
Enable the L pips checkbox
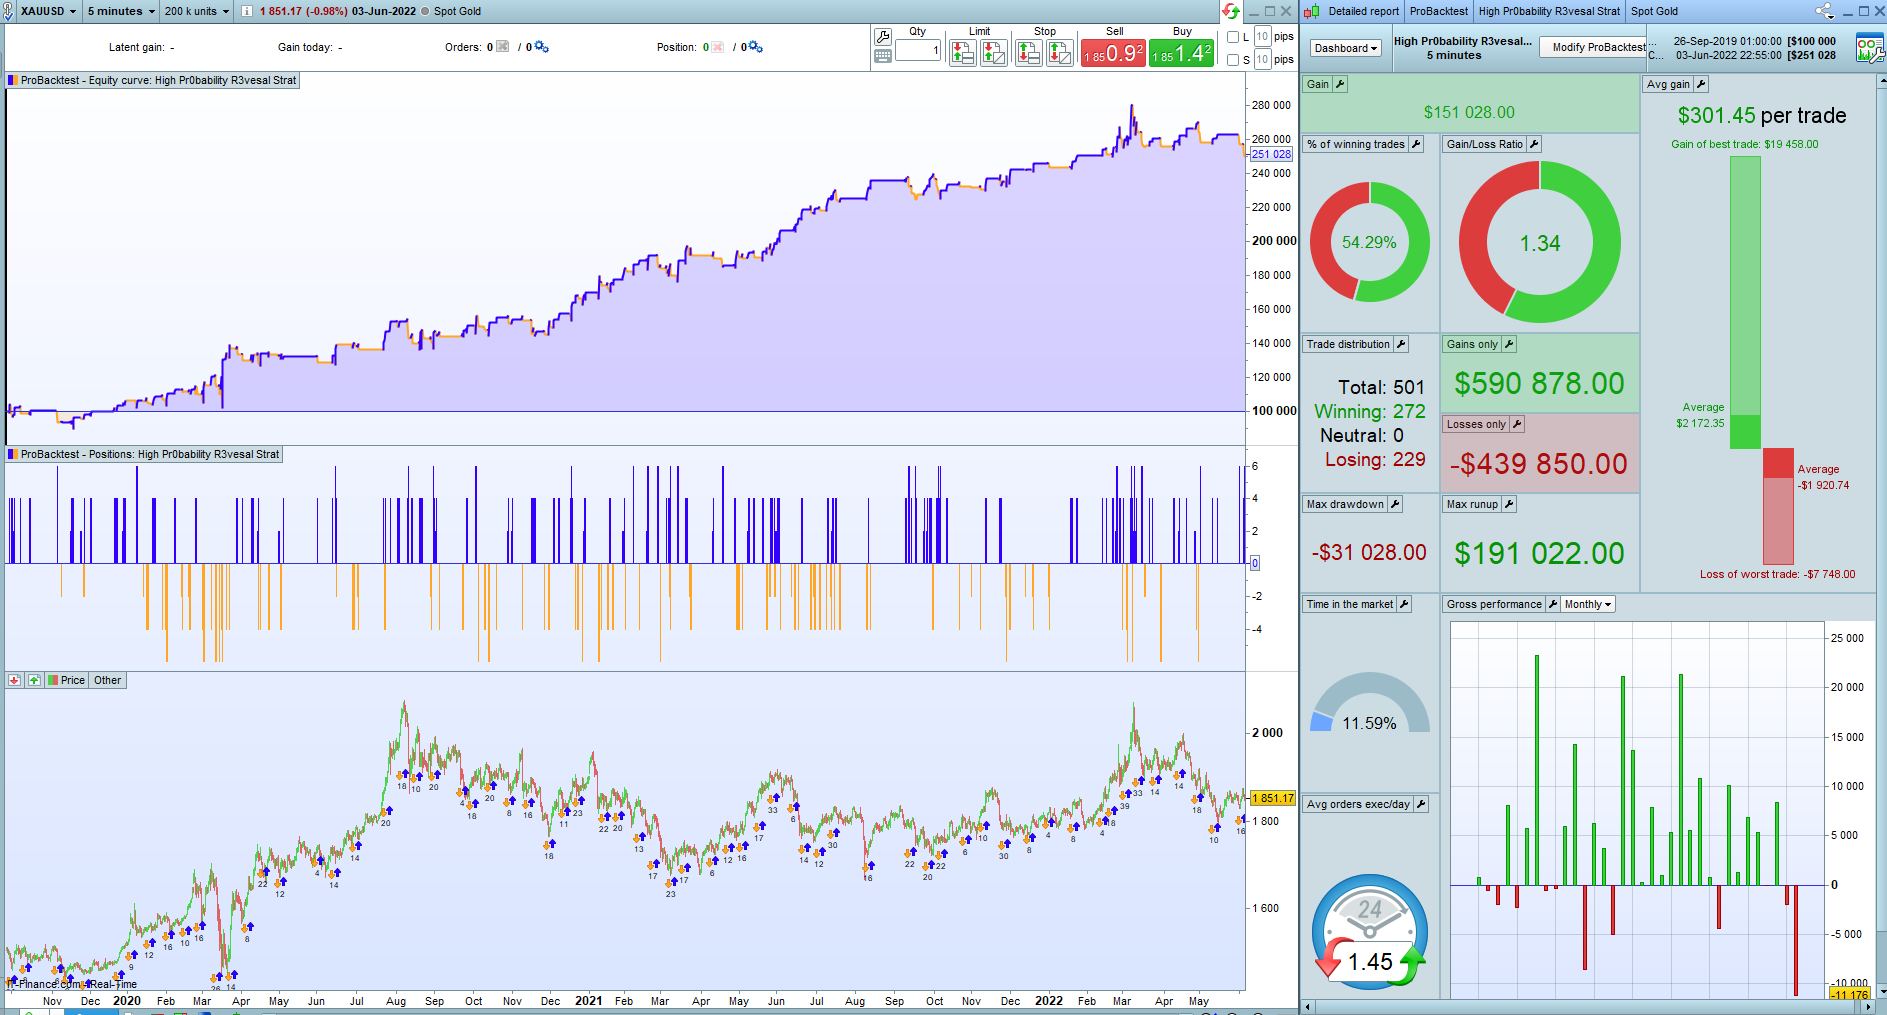(1233, 37)
